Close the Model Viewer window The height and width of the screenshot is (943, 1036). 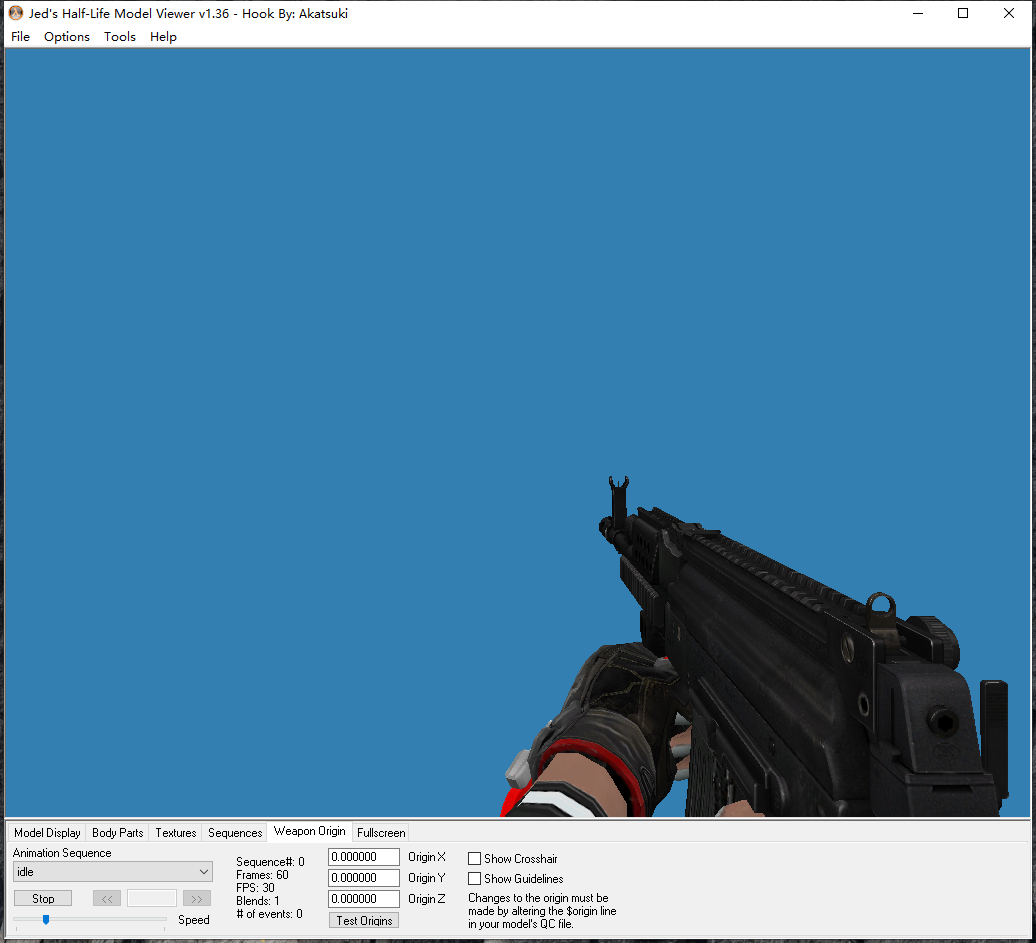click(1009, 13)
